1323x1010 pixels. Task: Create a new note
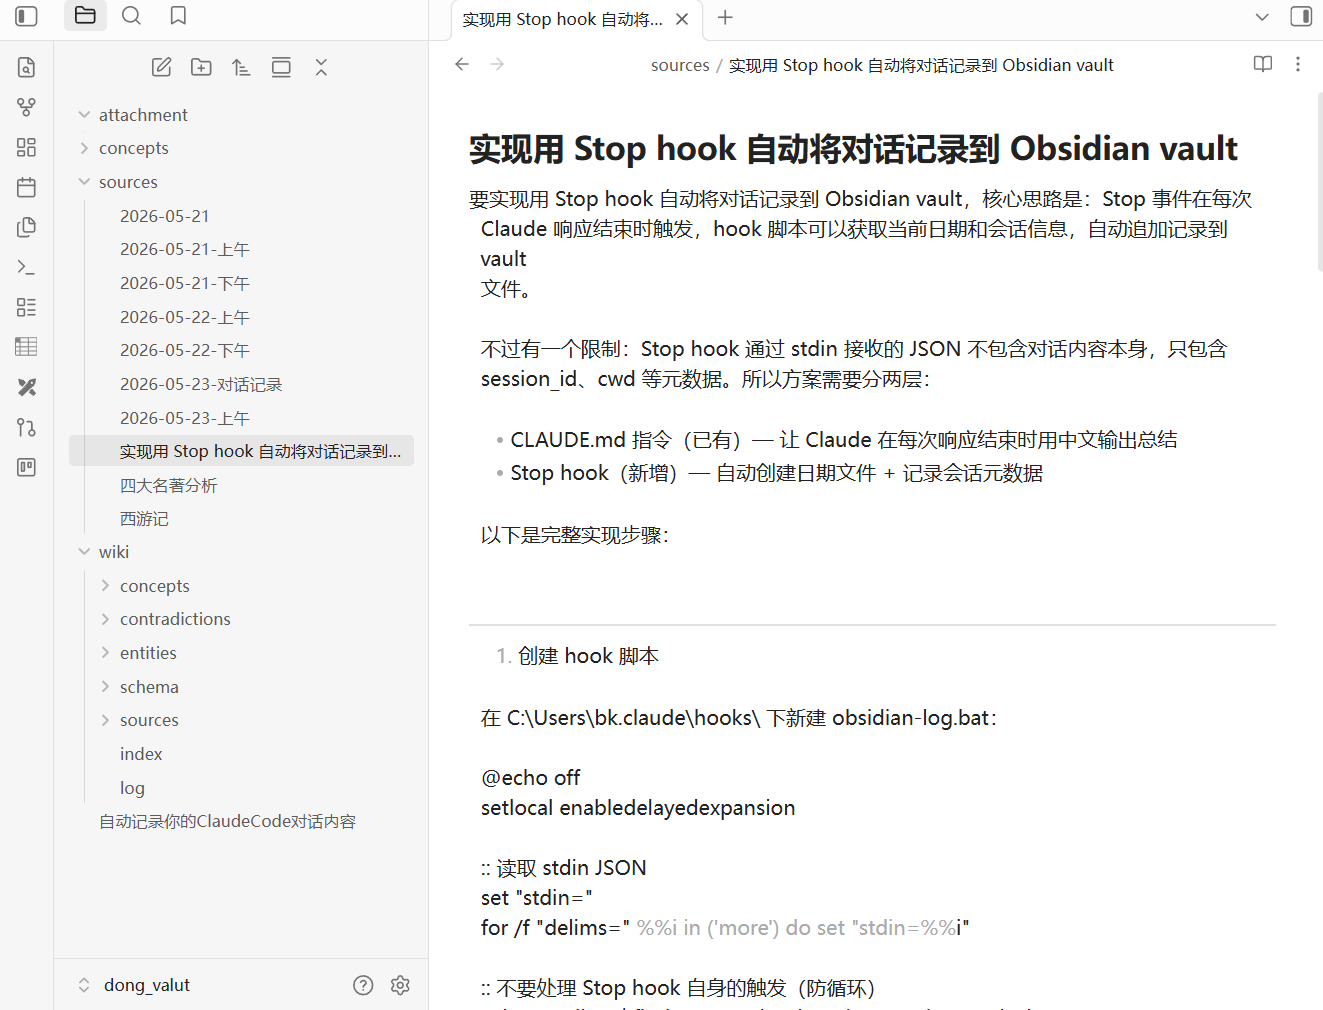pyautogui.click(x=161, y=67)
